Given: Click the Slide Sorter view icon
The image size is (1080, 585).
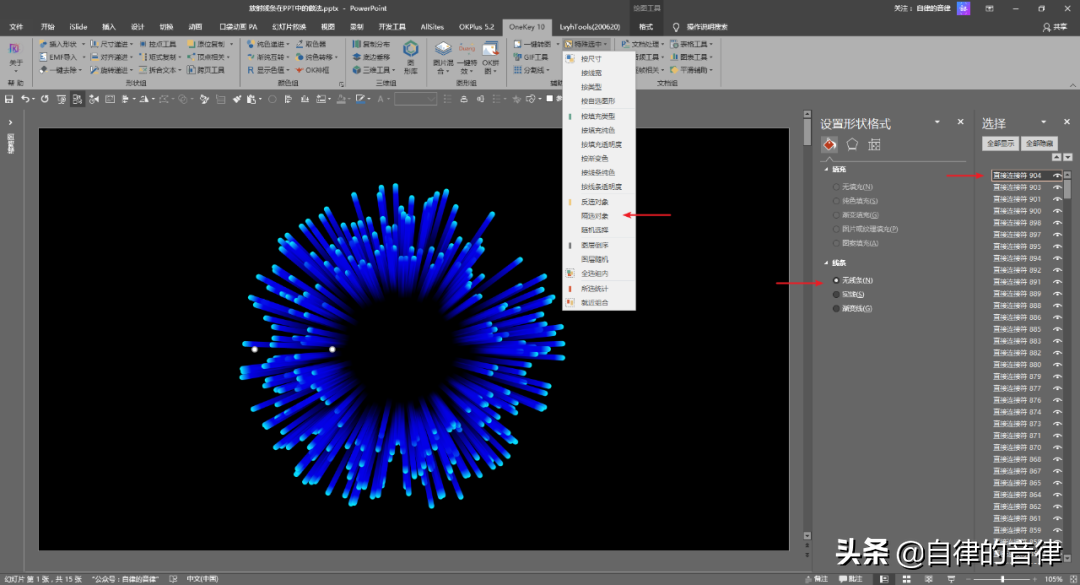Looking at the screenshot, I should (x=906, y=579).
